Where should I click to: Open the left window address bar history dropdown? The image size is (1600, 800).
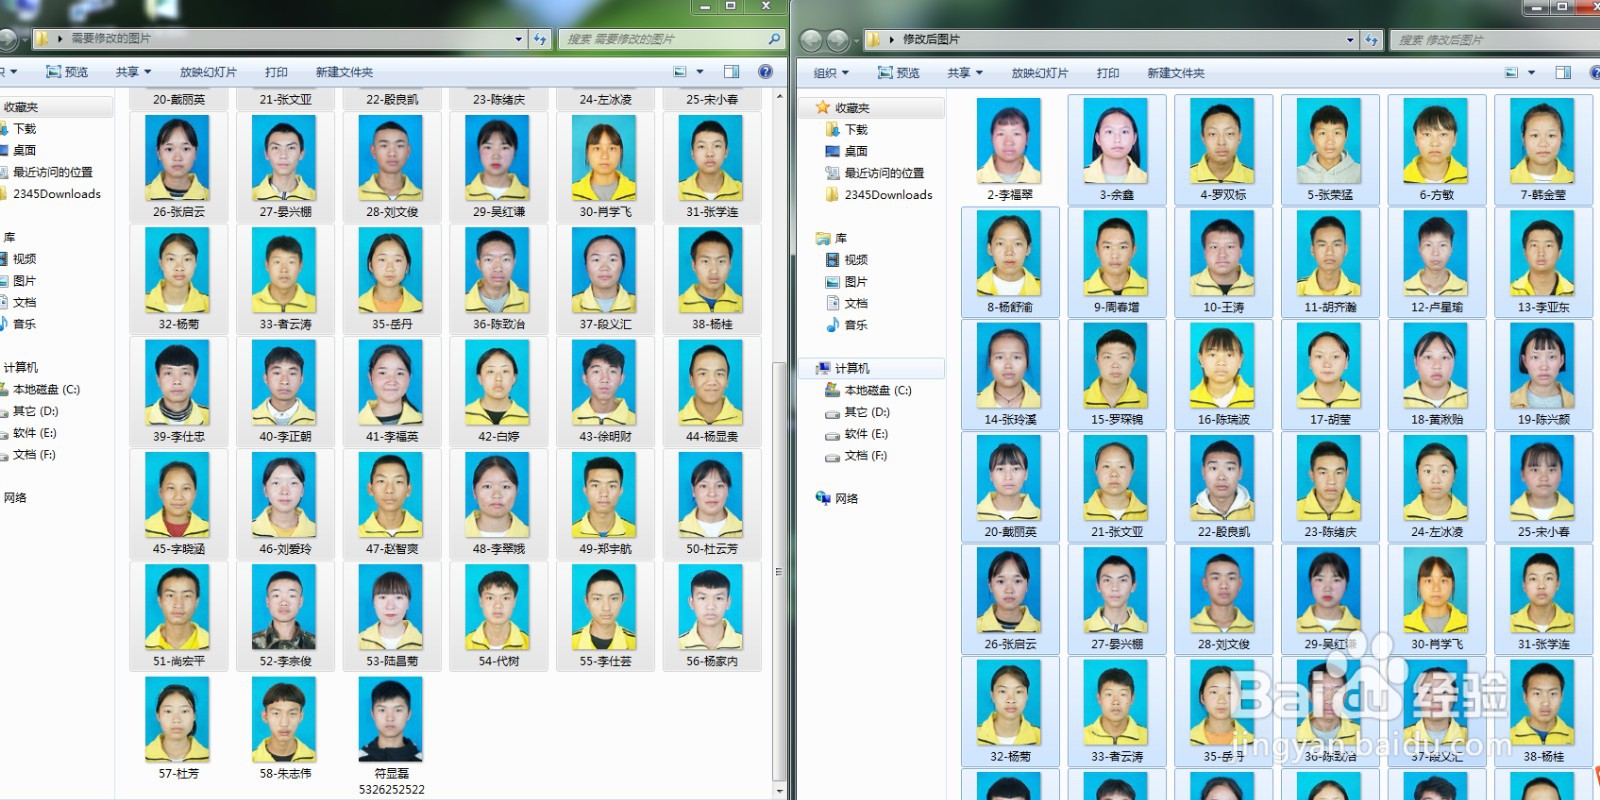click(518, 39)
